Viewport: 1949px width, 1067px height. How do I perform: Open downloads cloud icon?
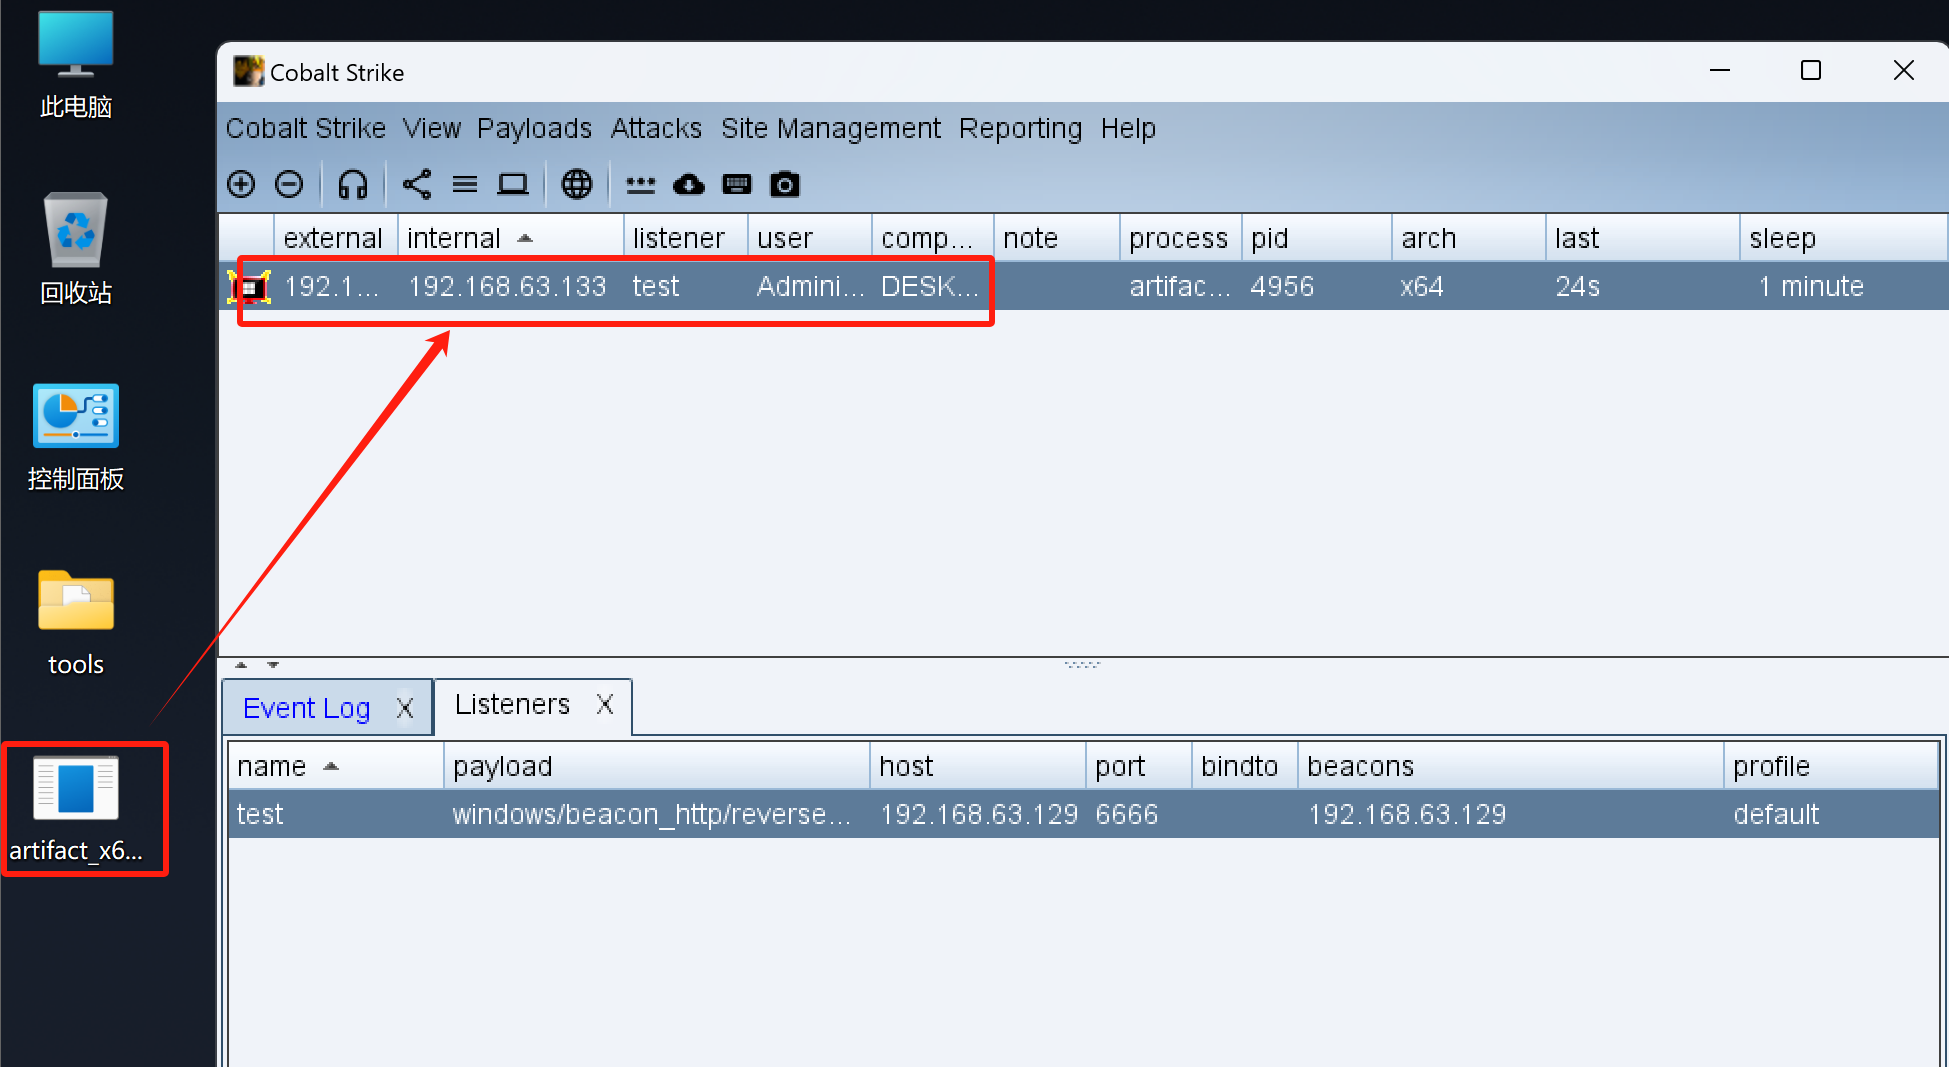pos(688,185)
